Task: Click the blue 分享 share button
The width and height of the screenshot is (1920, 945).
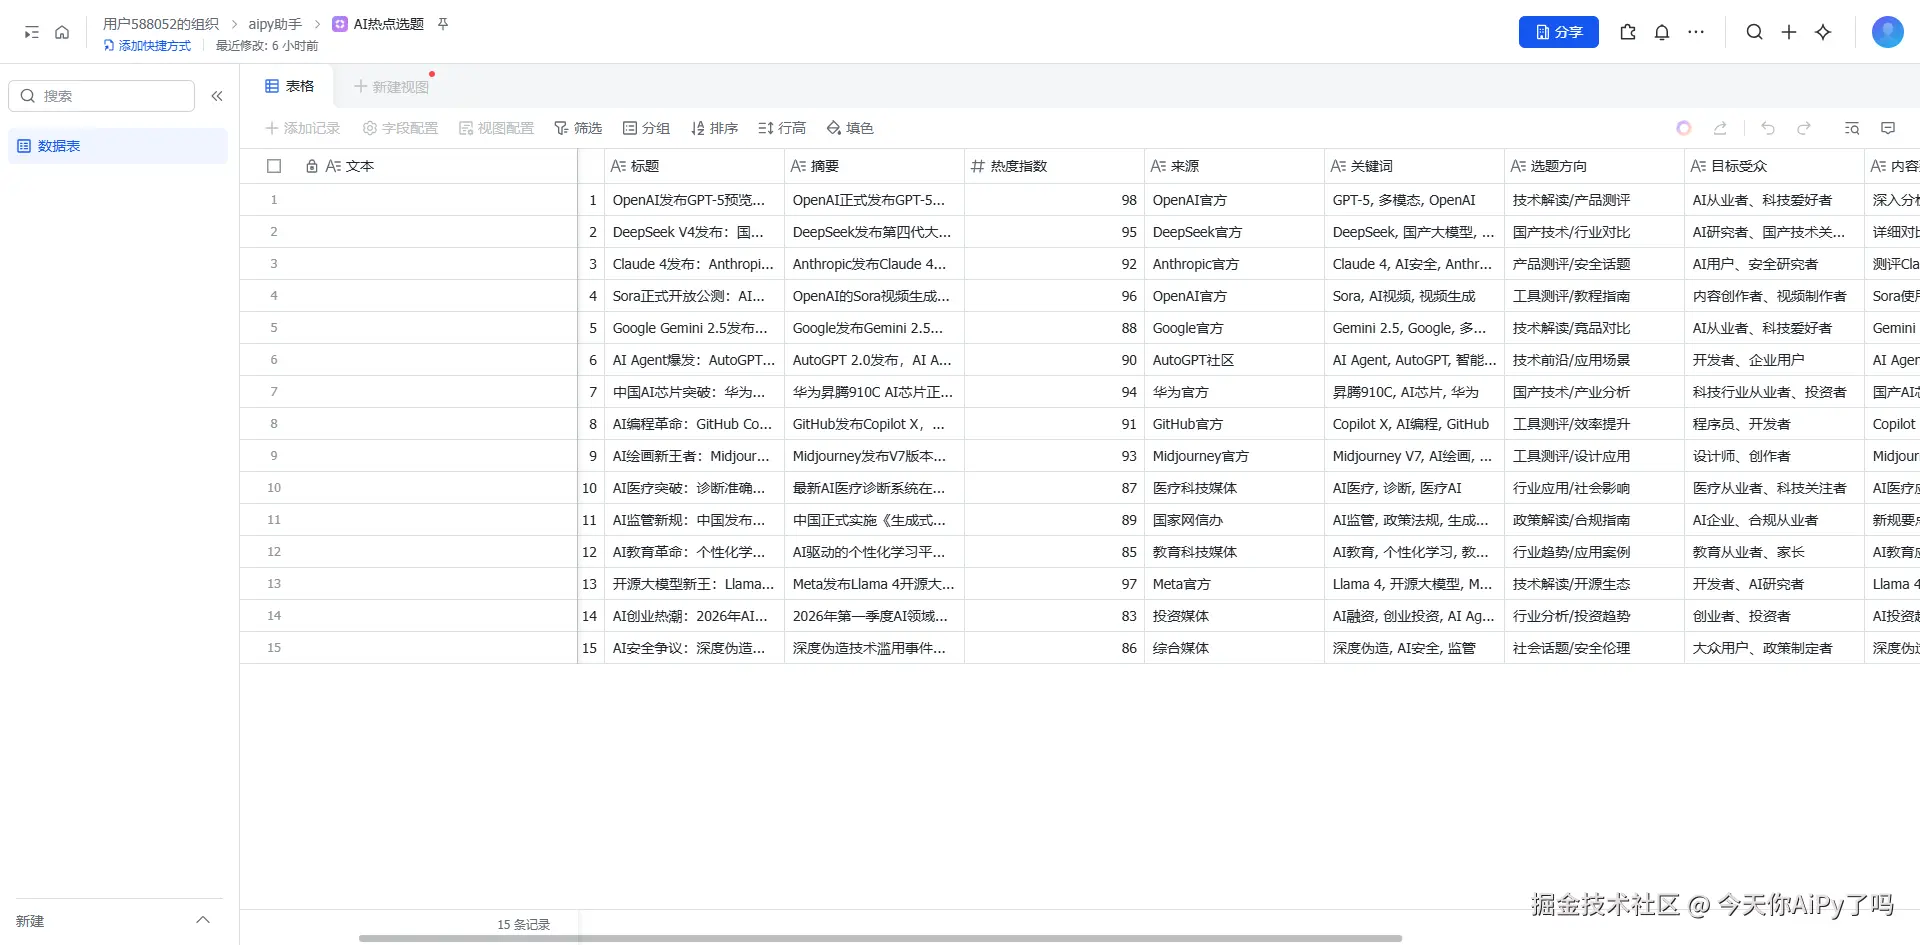Action: tap(1559, 32)
